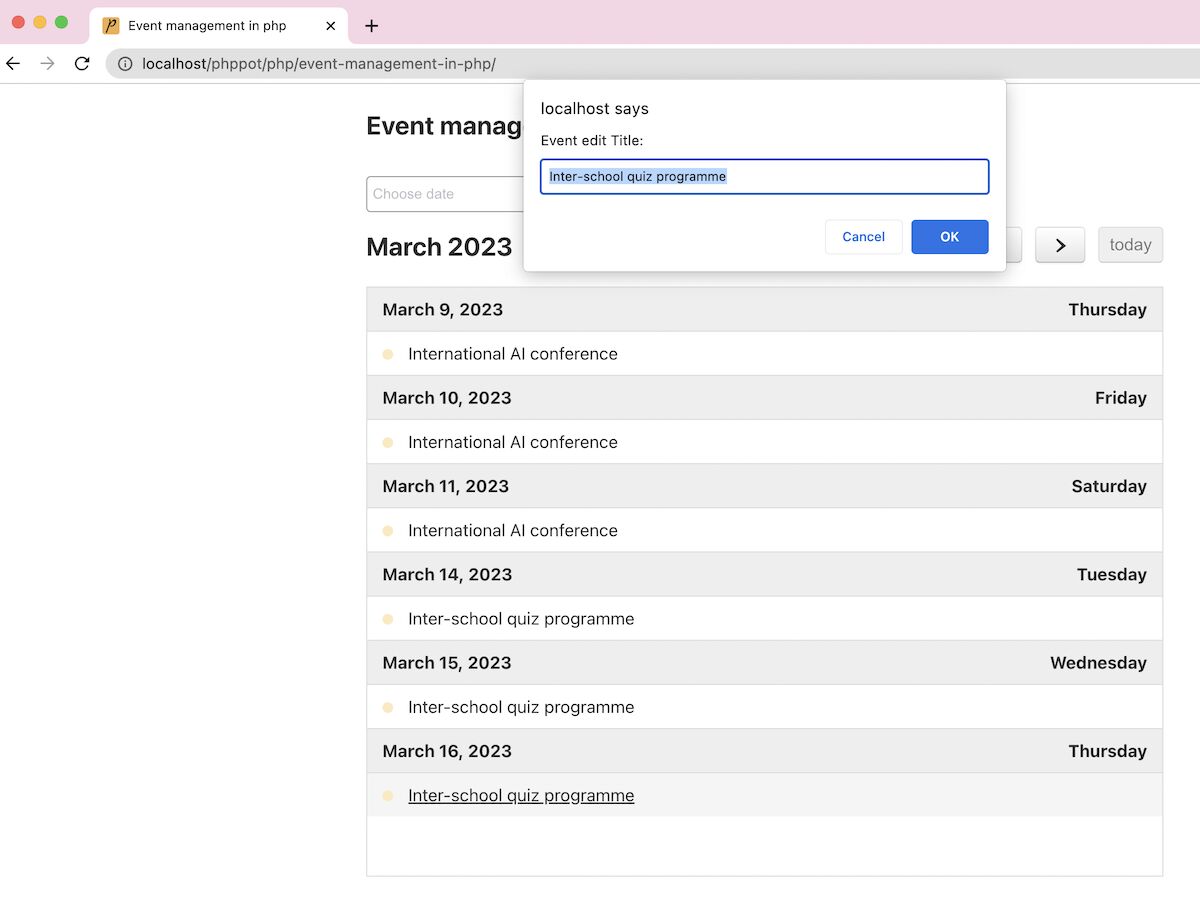This screenshot has width=1200, height=909.
Task: Cancel the event edit dialog
Action: click(863, 237)
